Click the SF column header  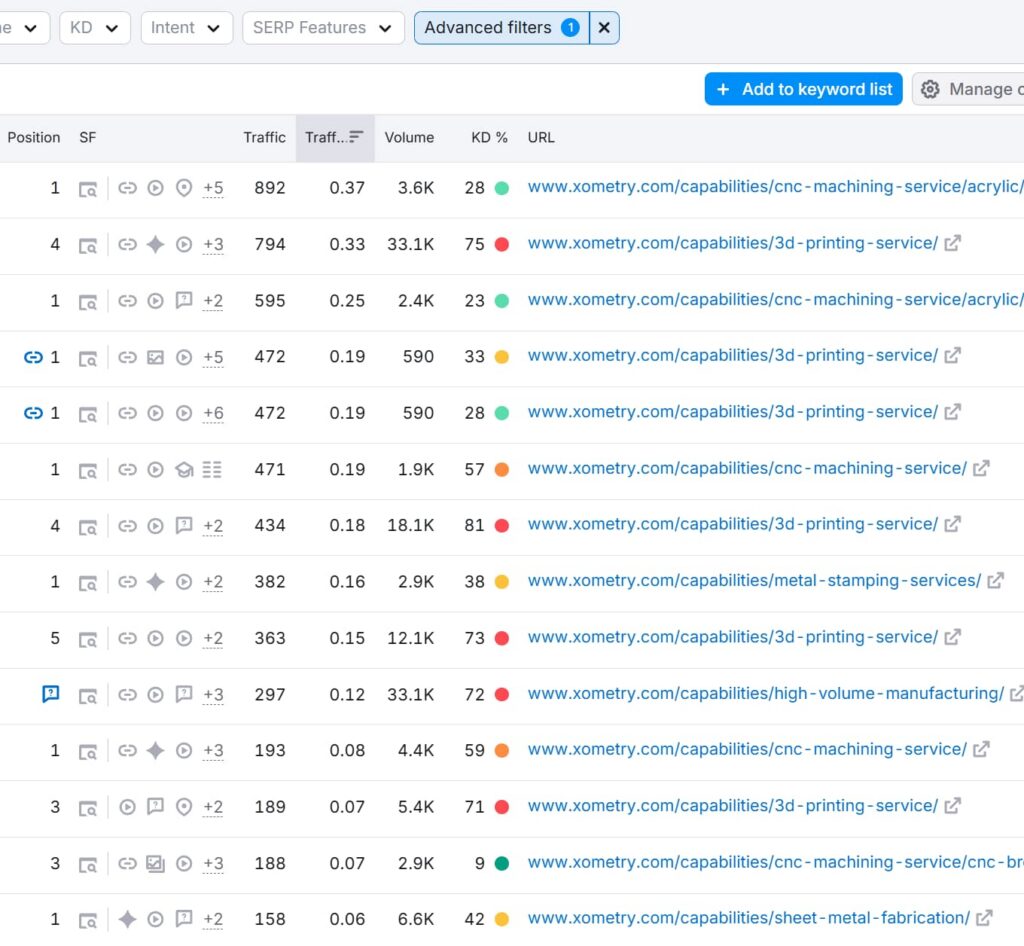pos(88,138)
